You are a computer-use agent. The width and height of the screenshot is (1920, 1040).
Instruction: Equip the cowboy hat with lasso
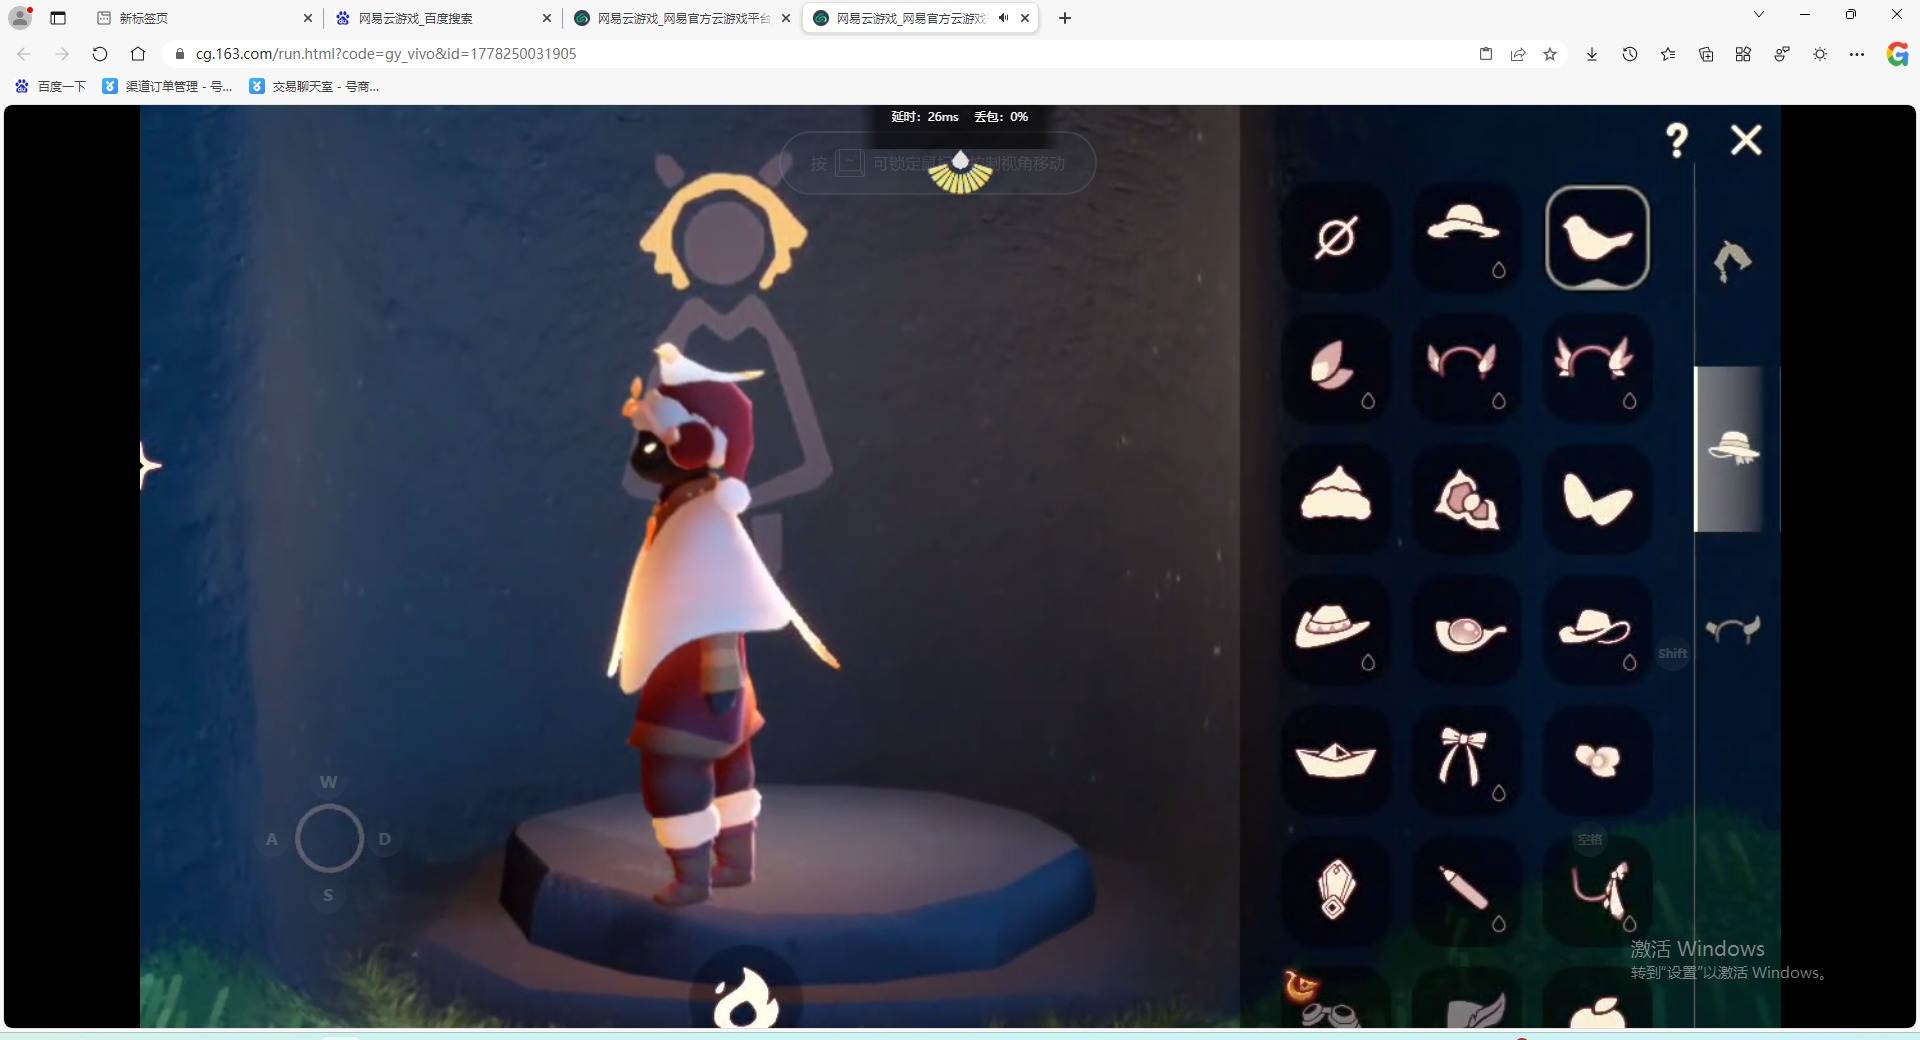[1597, 630]
